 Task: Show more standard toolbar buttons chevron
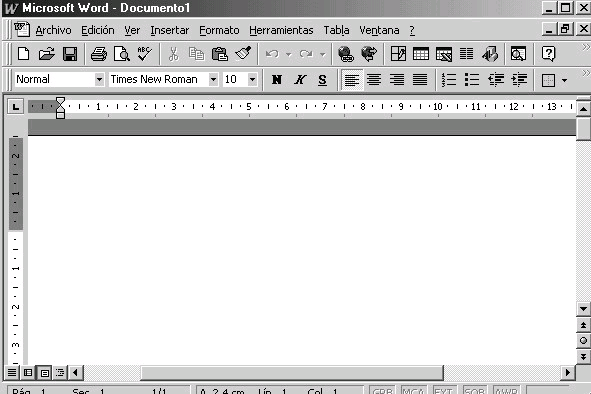(x=585, y=47)
